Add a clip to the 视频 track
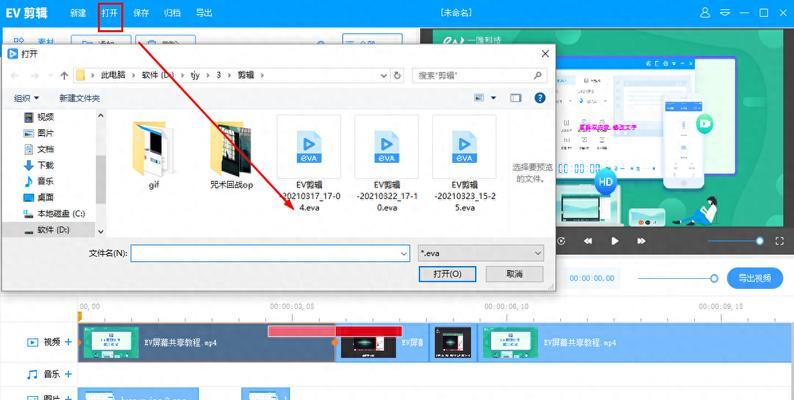The width and height of the screenshot is (794, 400). tap(68, 342)
